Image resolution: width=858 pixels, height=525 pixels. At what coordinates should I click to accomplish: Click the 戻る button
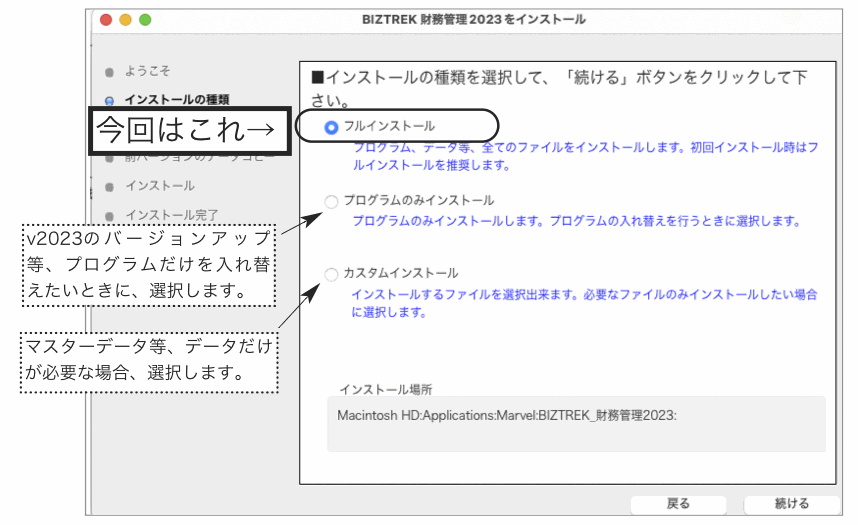click(x=677, y=504)
